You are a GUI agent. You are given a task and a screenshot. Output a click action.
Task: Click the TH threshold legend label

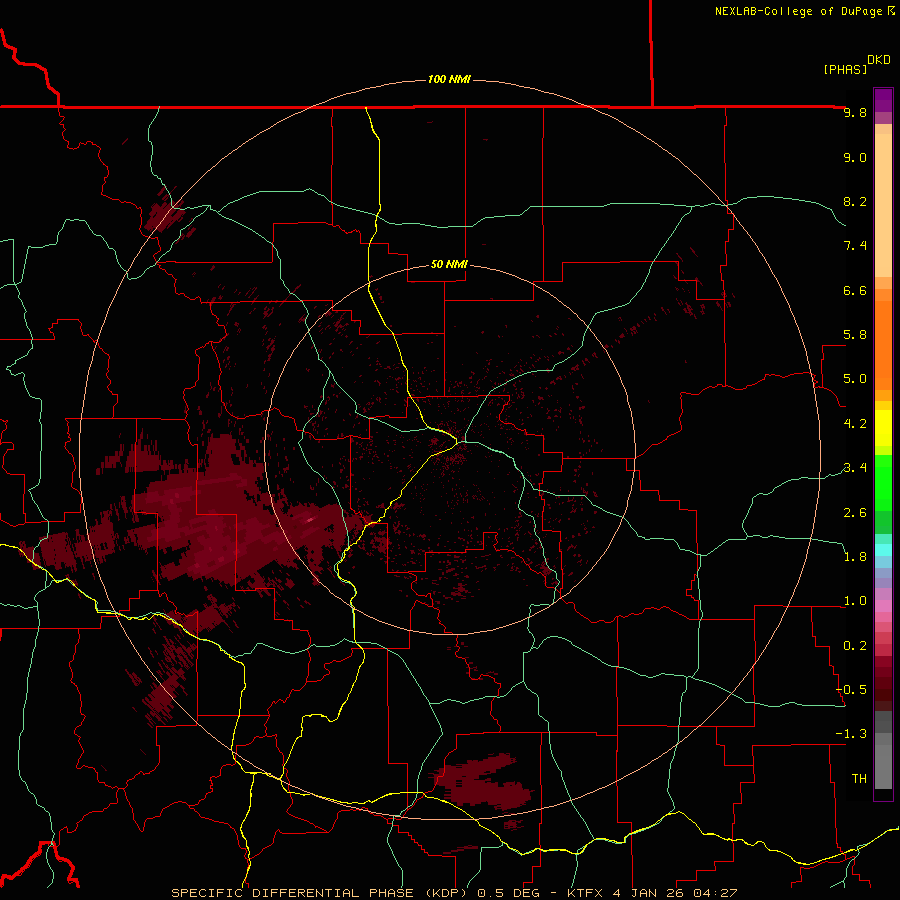coord(859,779)
